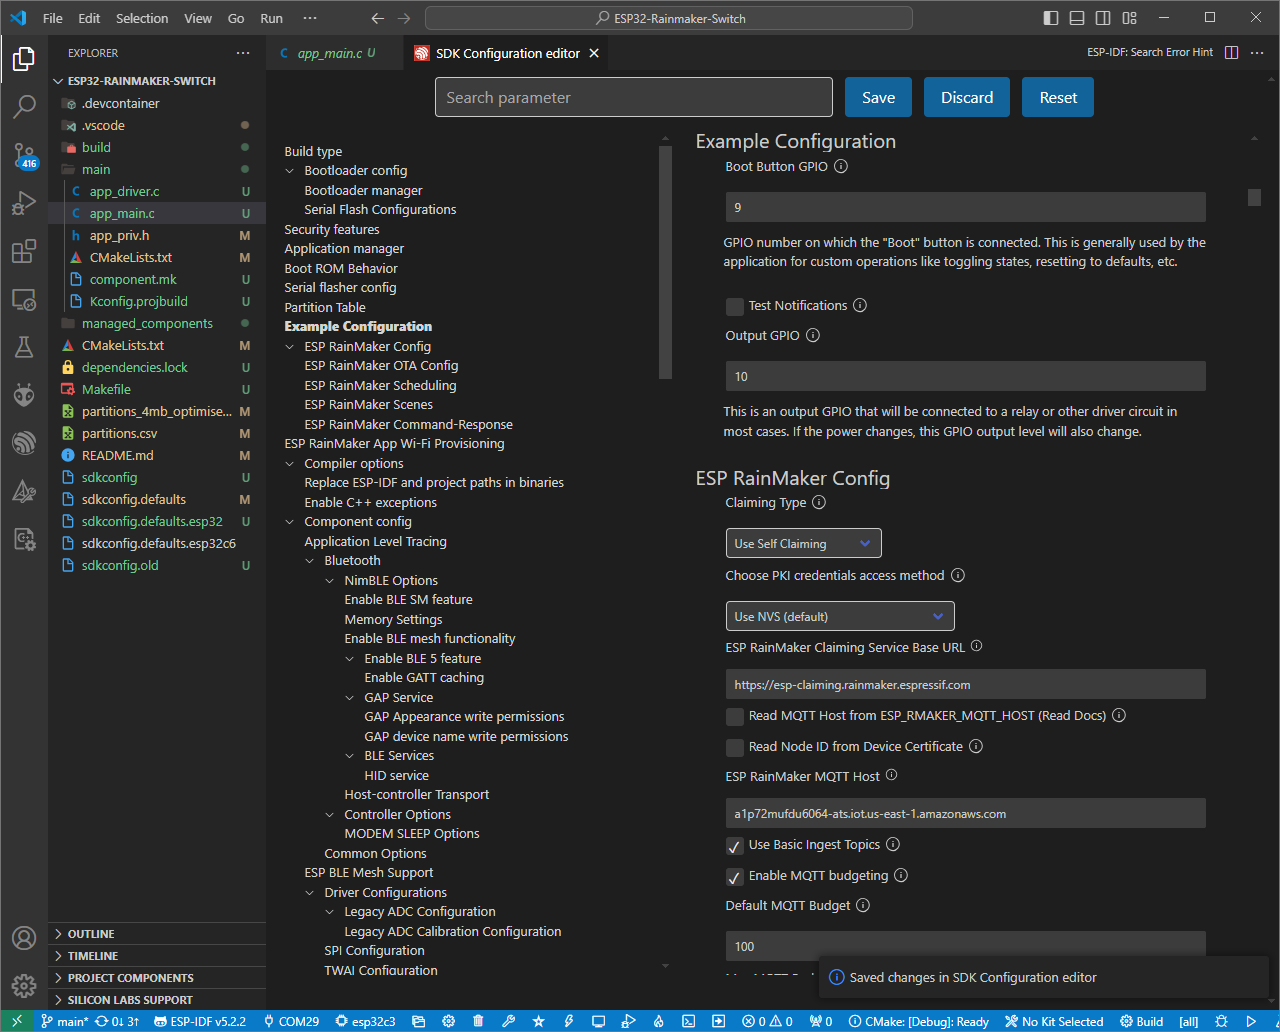Click info icon next to Boot Button GPIO
This screenshot has height=1032, width=1280.
pyautogui.click(x=841, y=167)
